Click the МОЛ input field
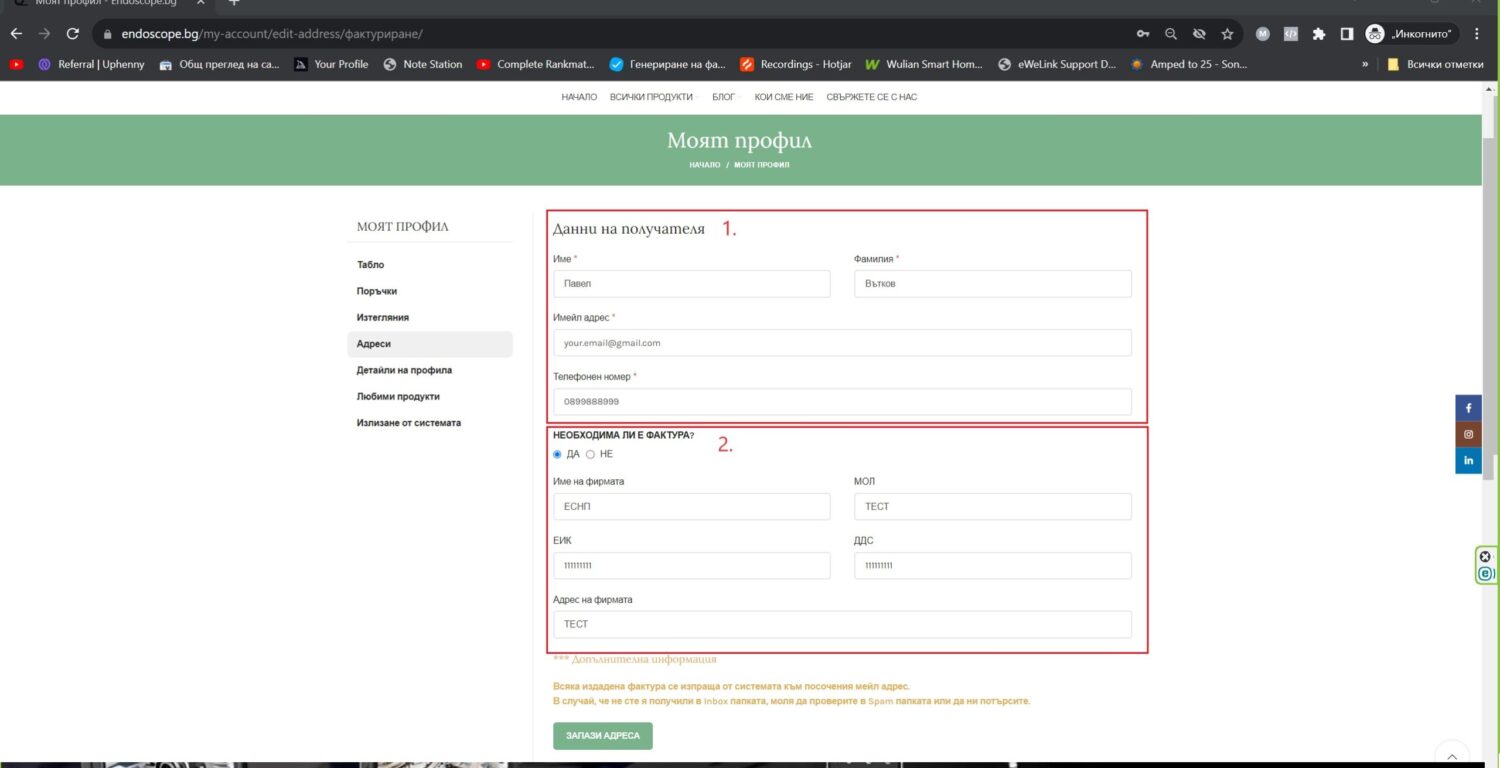The height and width of the screenshot is (768, 1500). point(993,507)
